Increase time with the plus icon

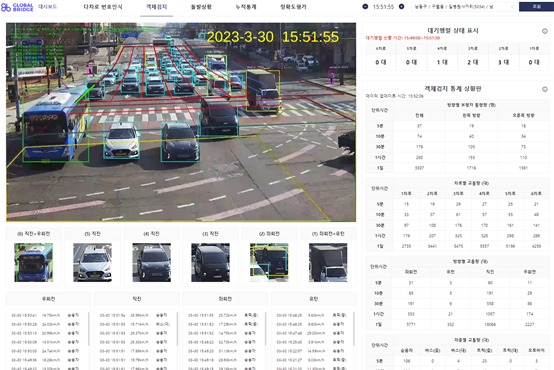tap(401, 7)
